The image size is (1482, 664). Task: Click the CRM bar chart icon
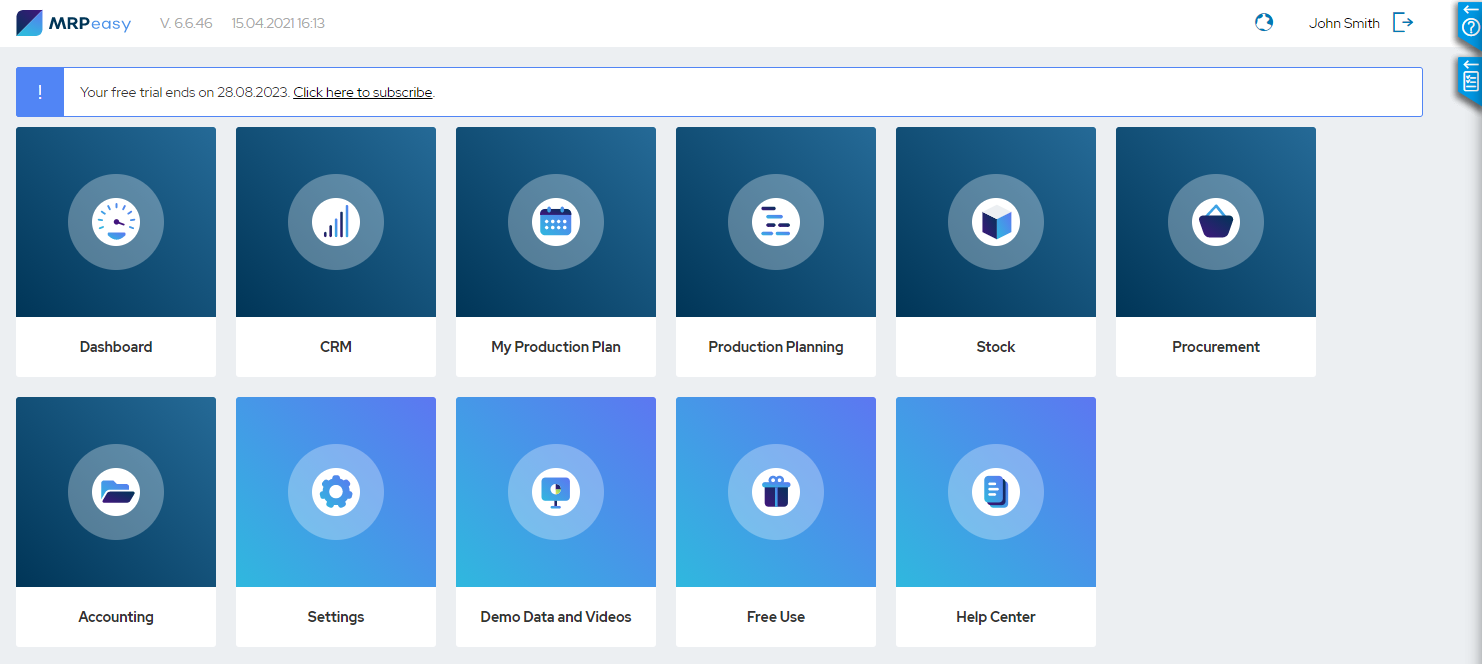click(x=335, y=222)
